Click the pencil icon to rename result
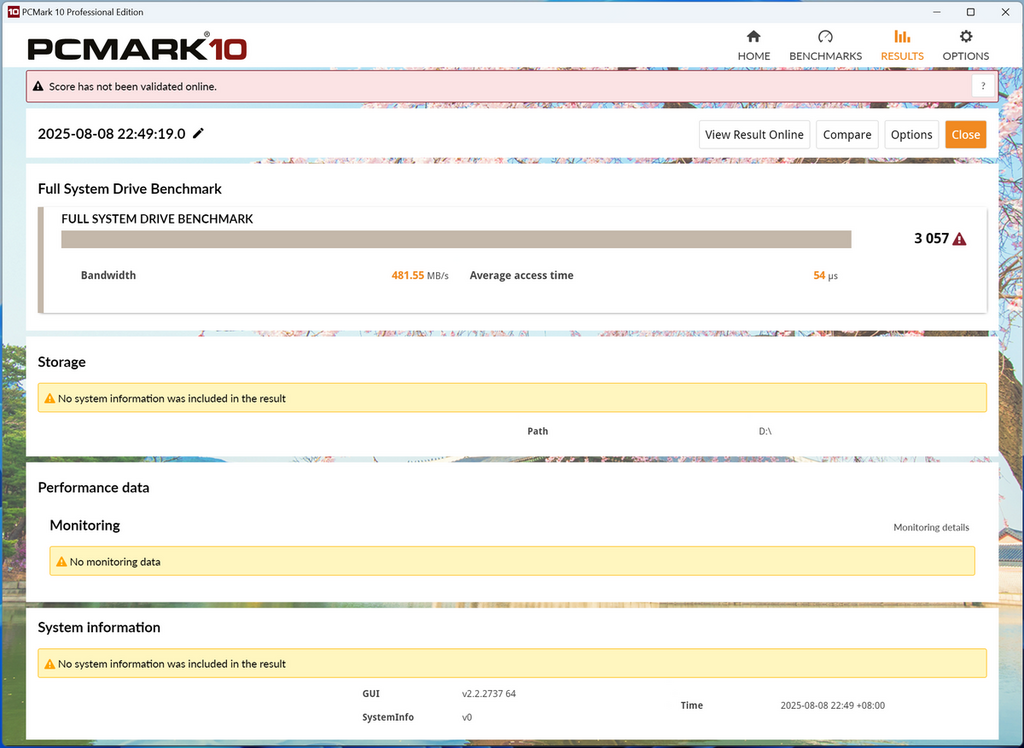1024x748 pixels. (x=199, y=133)
